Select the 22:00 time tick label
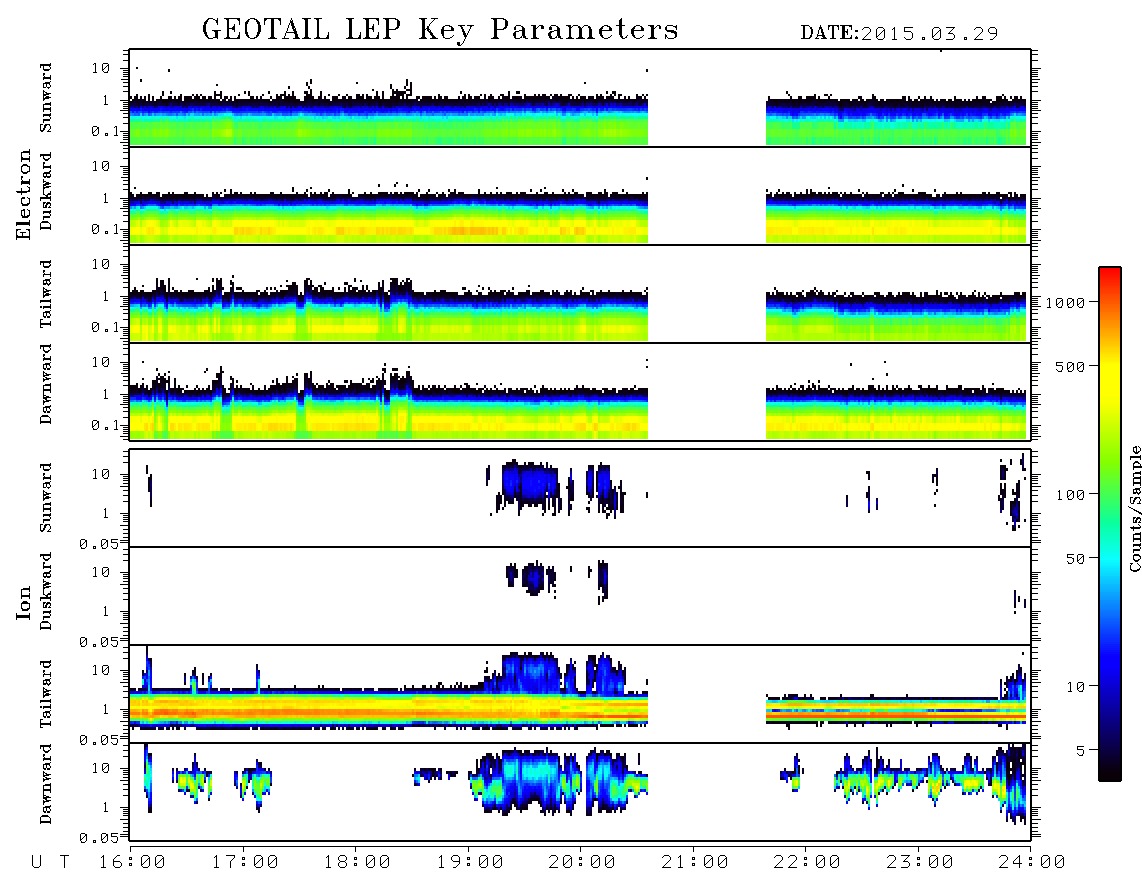The width and height of the screenshot is (1142, 880). [808, 863]
